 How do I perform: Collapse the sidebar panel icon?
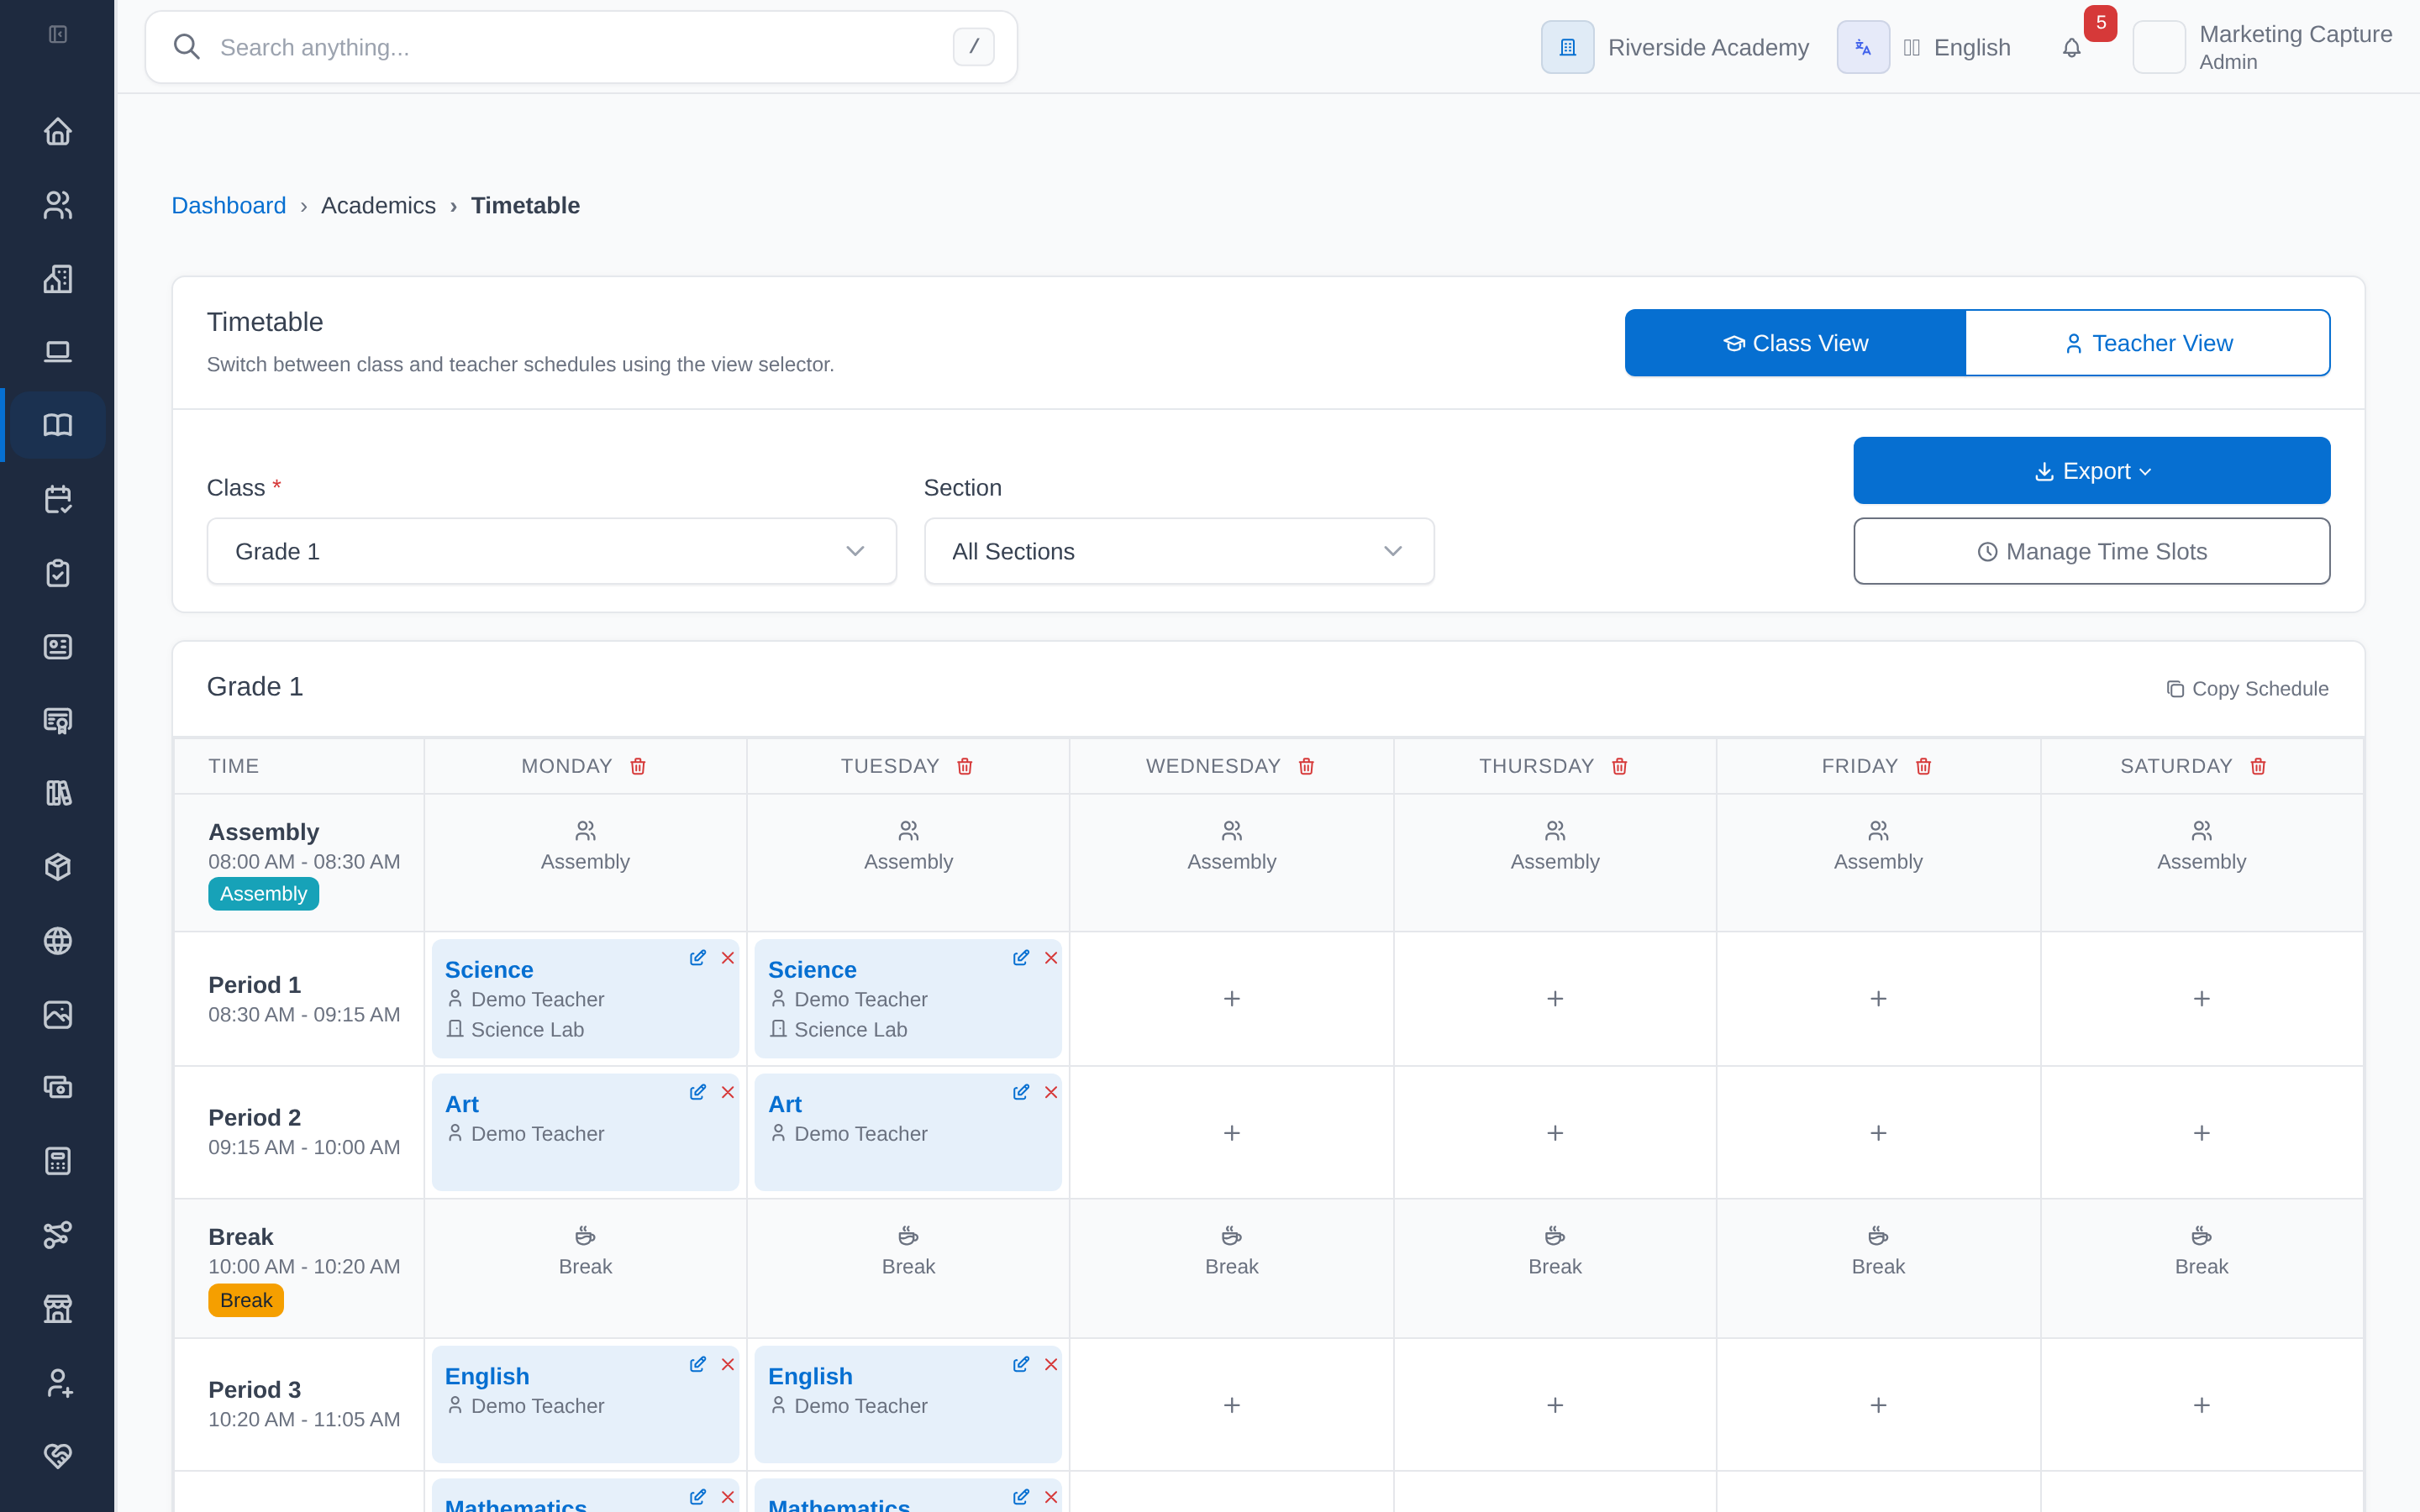point(58,34)
